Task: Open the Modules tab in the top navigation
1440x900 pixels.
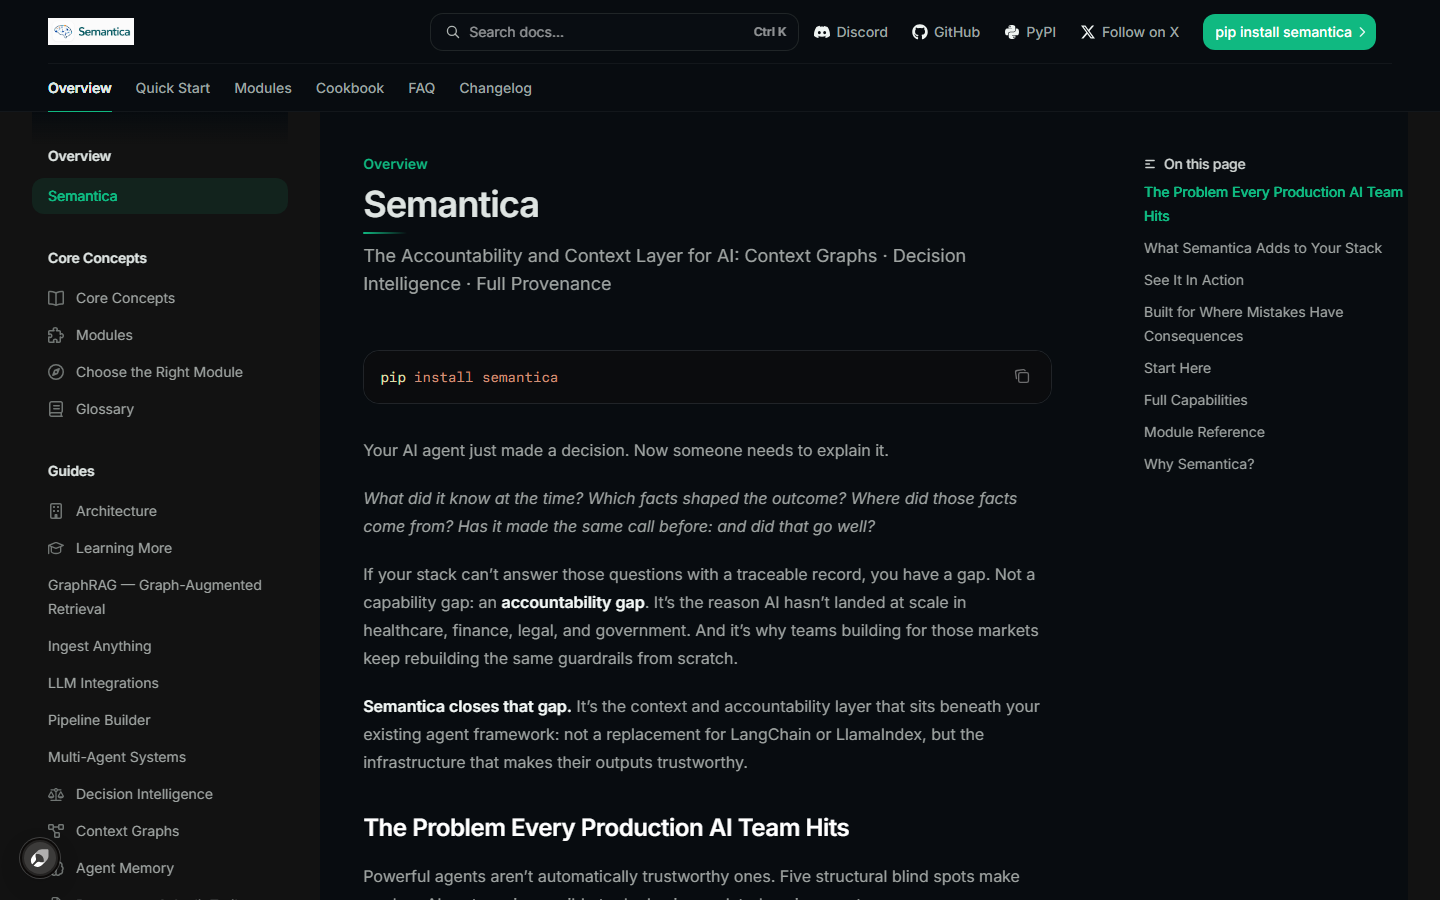Action: tap(263, 88)
